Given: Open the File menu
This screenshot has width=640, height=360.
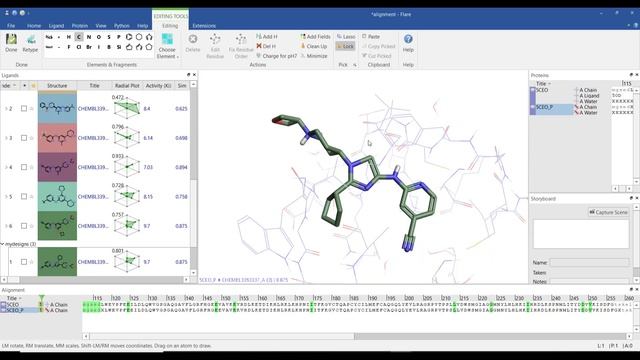Looking at the screenshot, I should (x=11, y=26).
